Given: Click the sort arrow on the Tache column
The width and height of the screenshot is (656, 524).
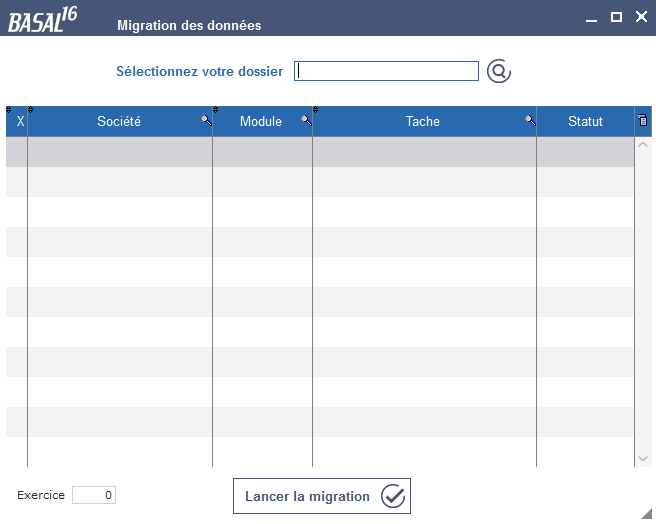Looking at the screenshot, I should 315,110.
